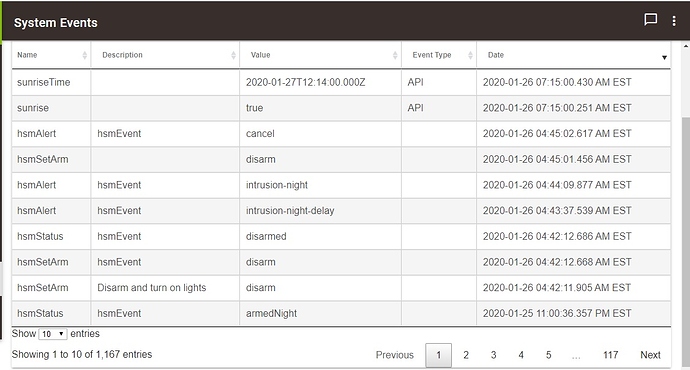
Task: Jump to page 3 of events
Action: coord(493,355)
